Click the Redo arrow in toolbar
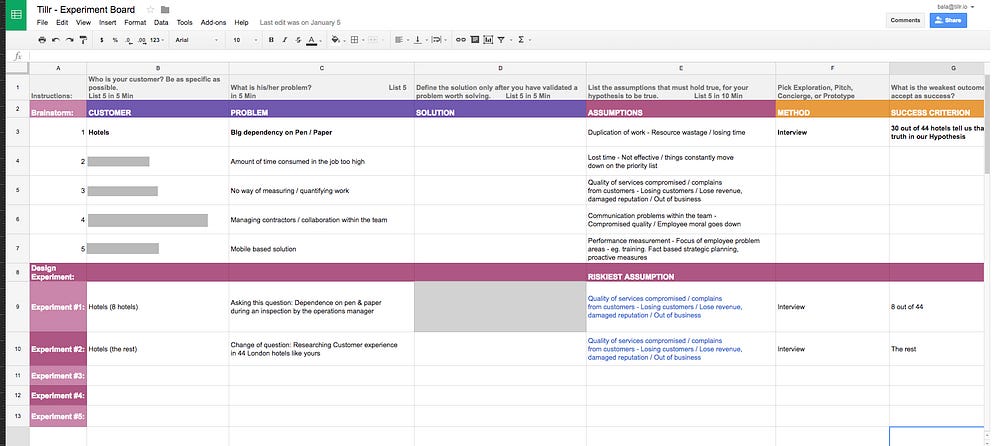Screen dimensions: 1000x446 coord(69,40)
